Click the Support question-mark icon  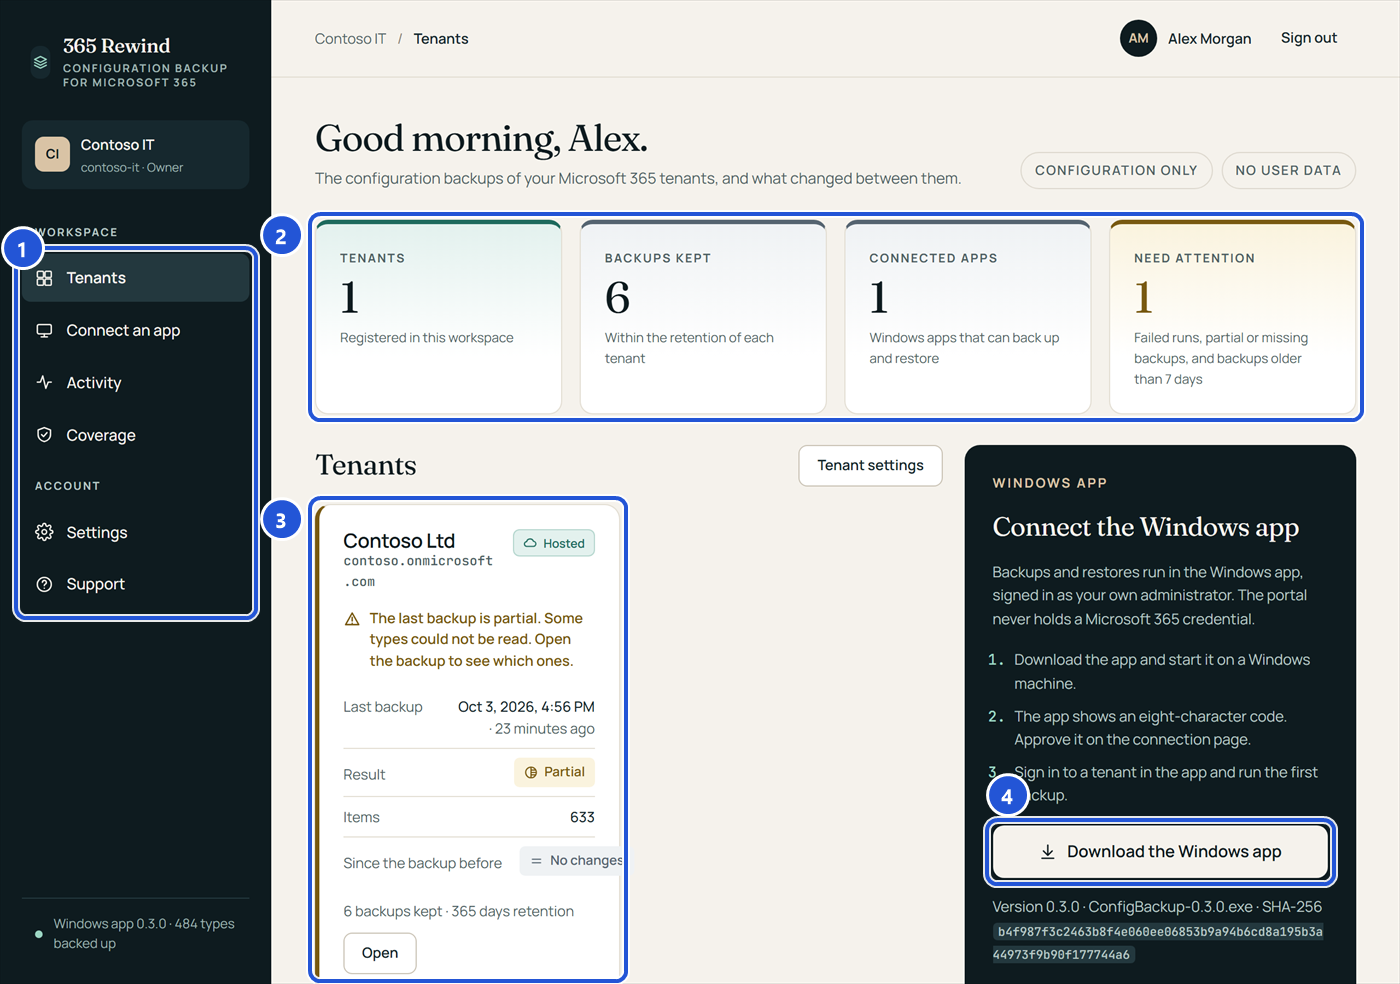tap(44, 584)
